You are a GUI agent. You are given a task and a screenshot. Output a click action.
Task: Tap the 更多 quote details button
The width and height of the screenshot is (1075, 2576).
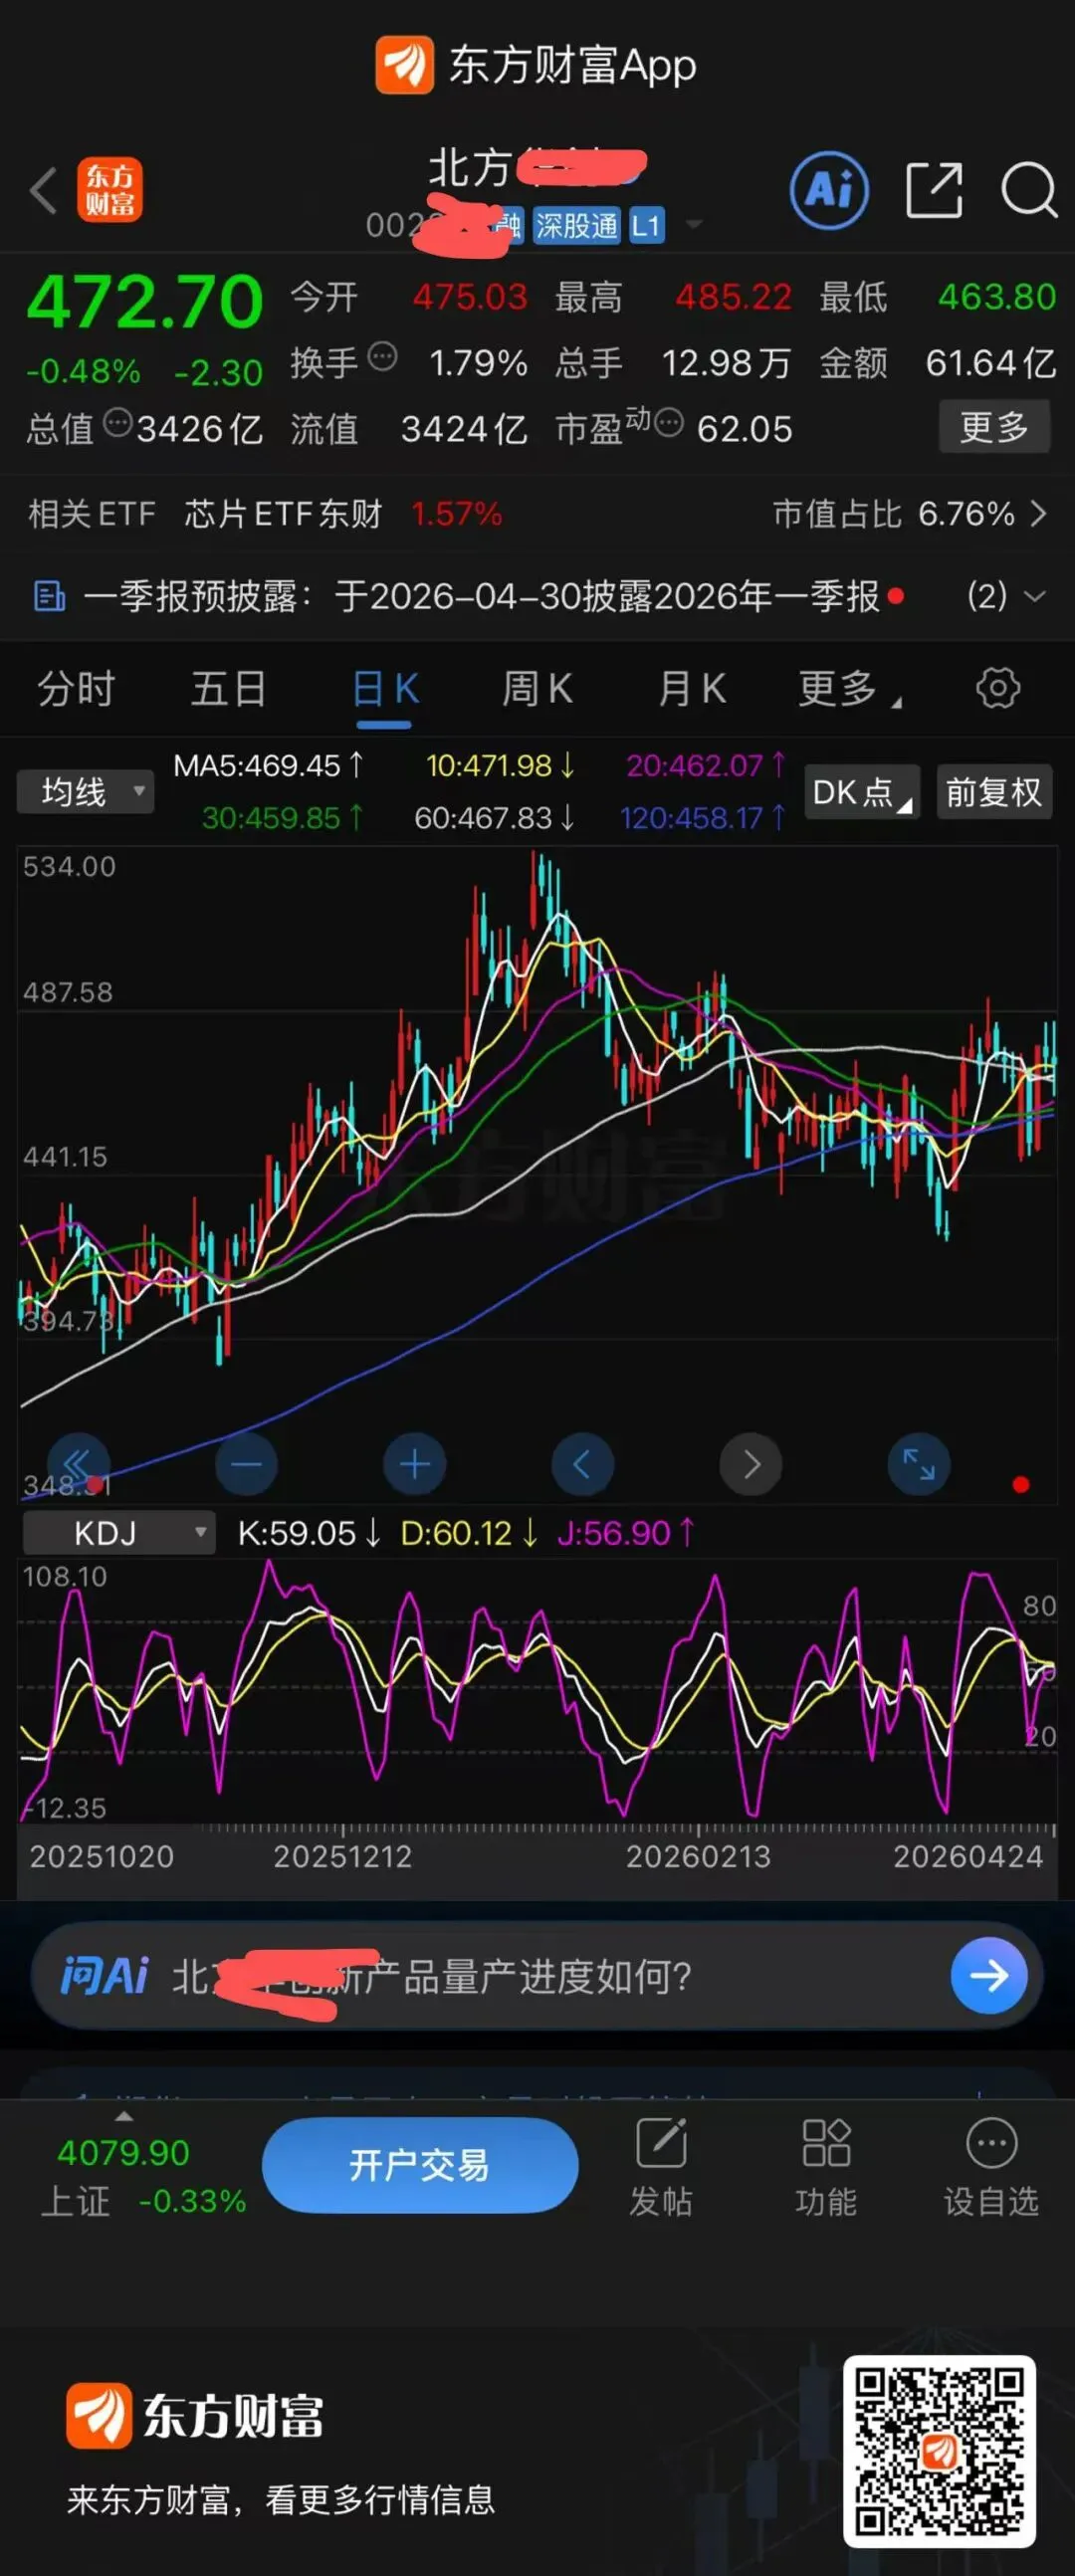pyautogui.click(x=994, y=427)
